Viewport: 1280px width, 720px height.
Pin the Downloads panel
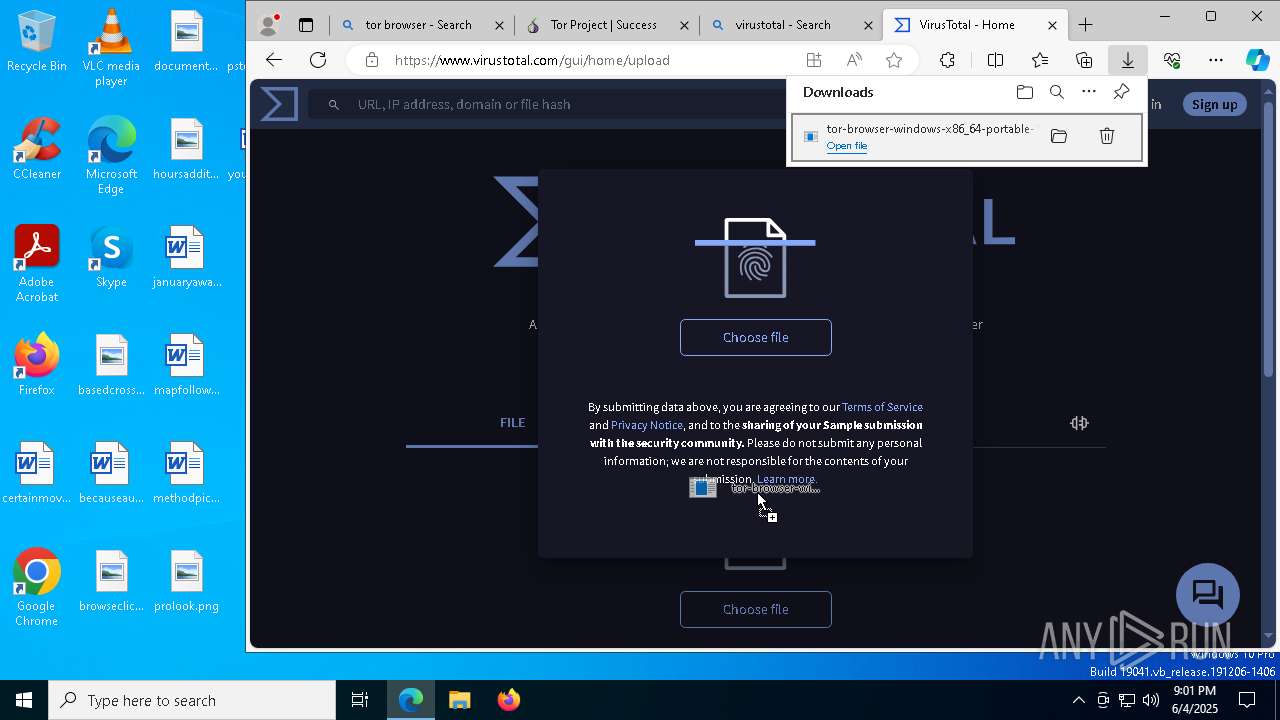coord(1121,92)
